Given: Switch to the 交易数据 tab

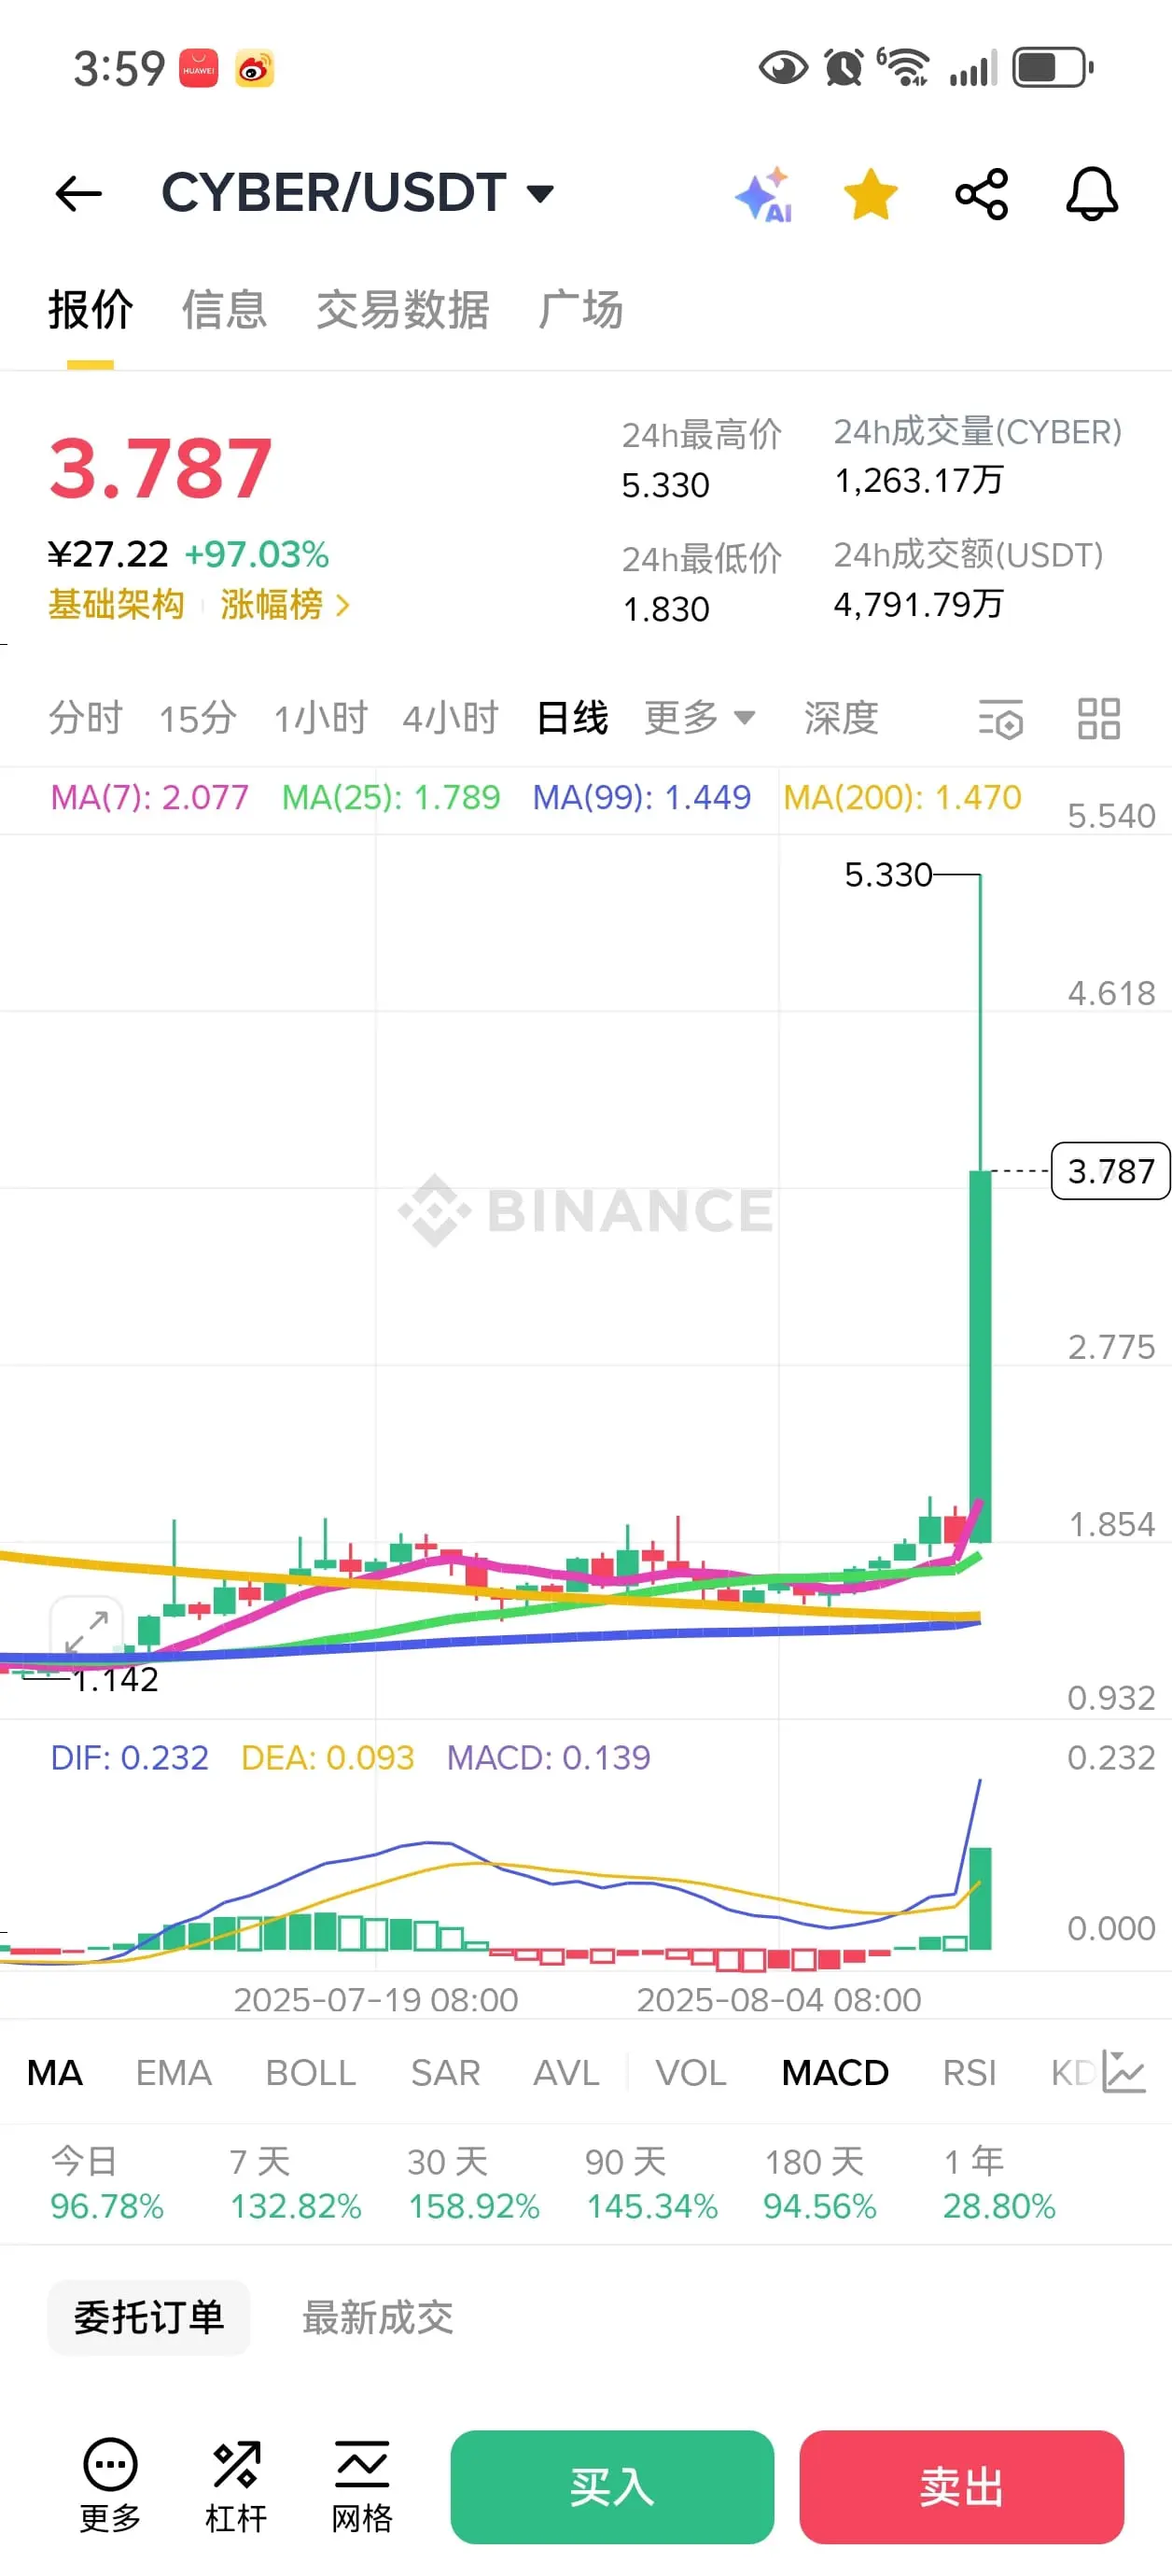Looking at the screenshot, I should (x=403, y=309).
